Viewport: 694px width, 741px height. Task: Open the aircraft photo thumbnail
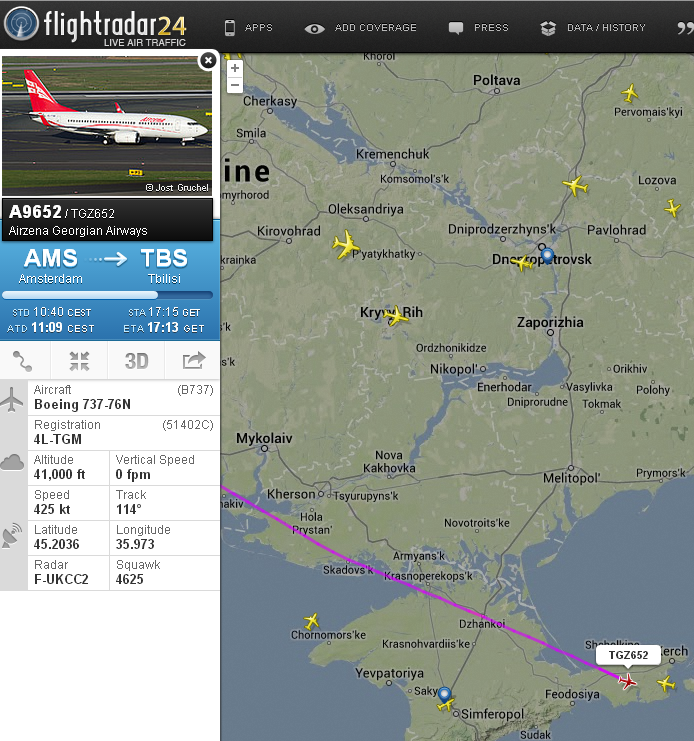pos(107,125)
